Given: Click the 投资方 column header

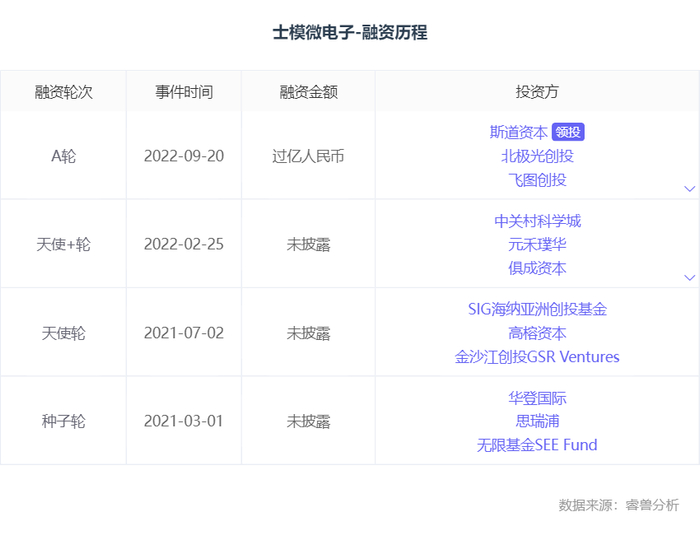Looking at the screenshot, I should [537, 92].
